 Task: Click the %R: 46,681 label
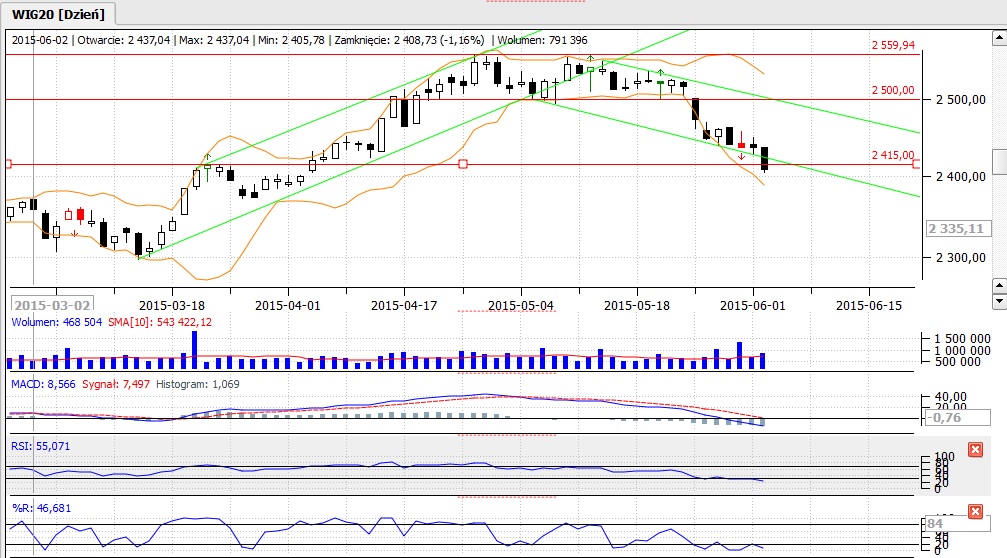tap(41, 508)
